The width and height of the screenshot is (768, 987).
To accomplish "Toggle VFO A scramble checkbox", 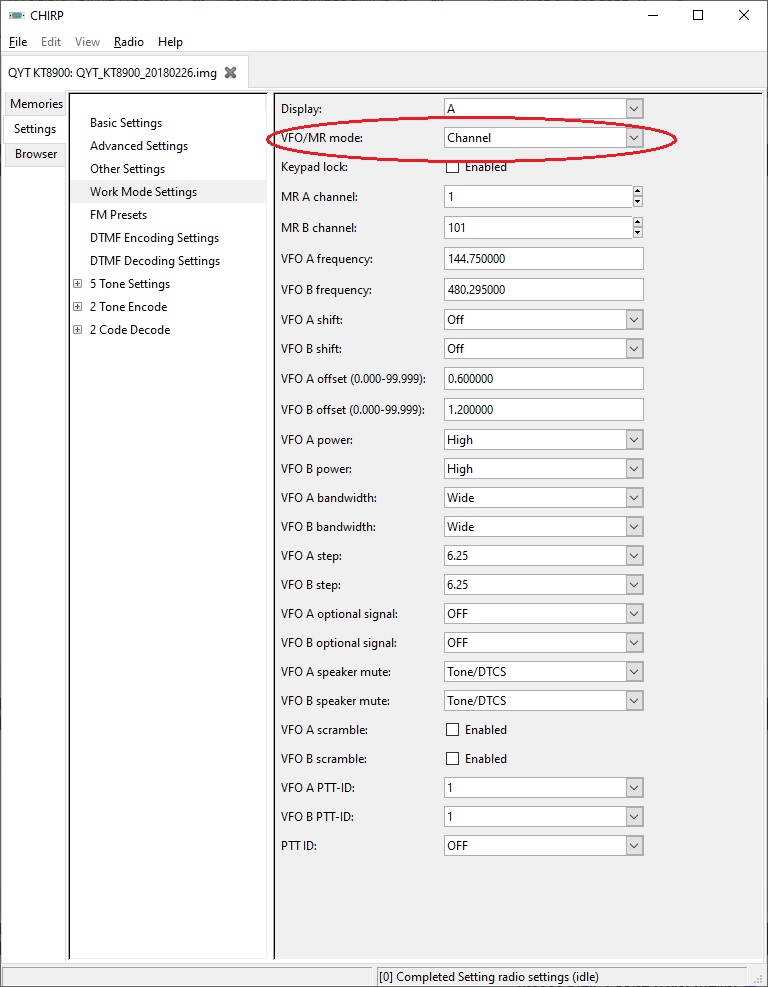I will [452, 730].
